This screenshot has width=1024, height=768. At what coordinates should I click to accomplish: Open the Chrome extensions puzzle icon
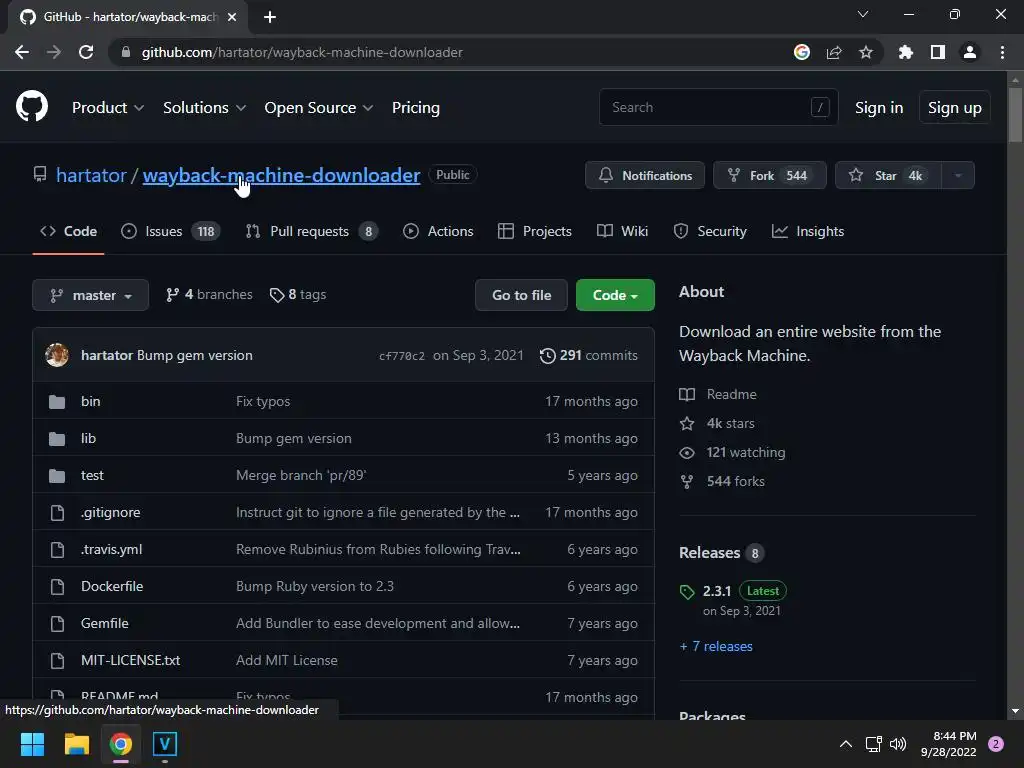tap(906, 52)
